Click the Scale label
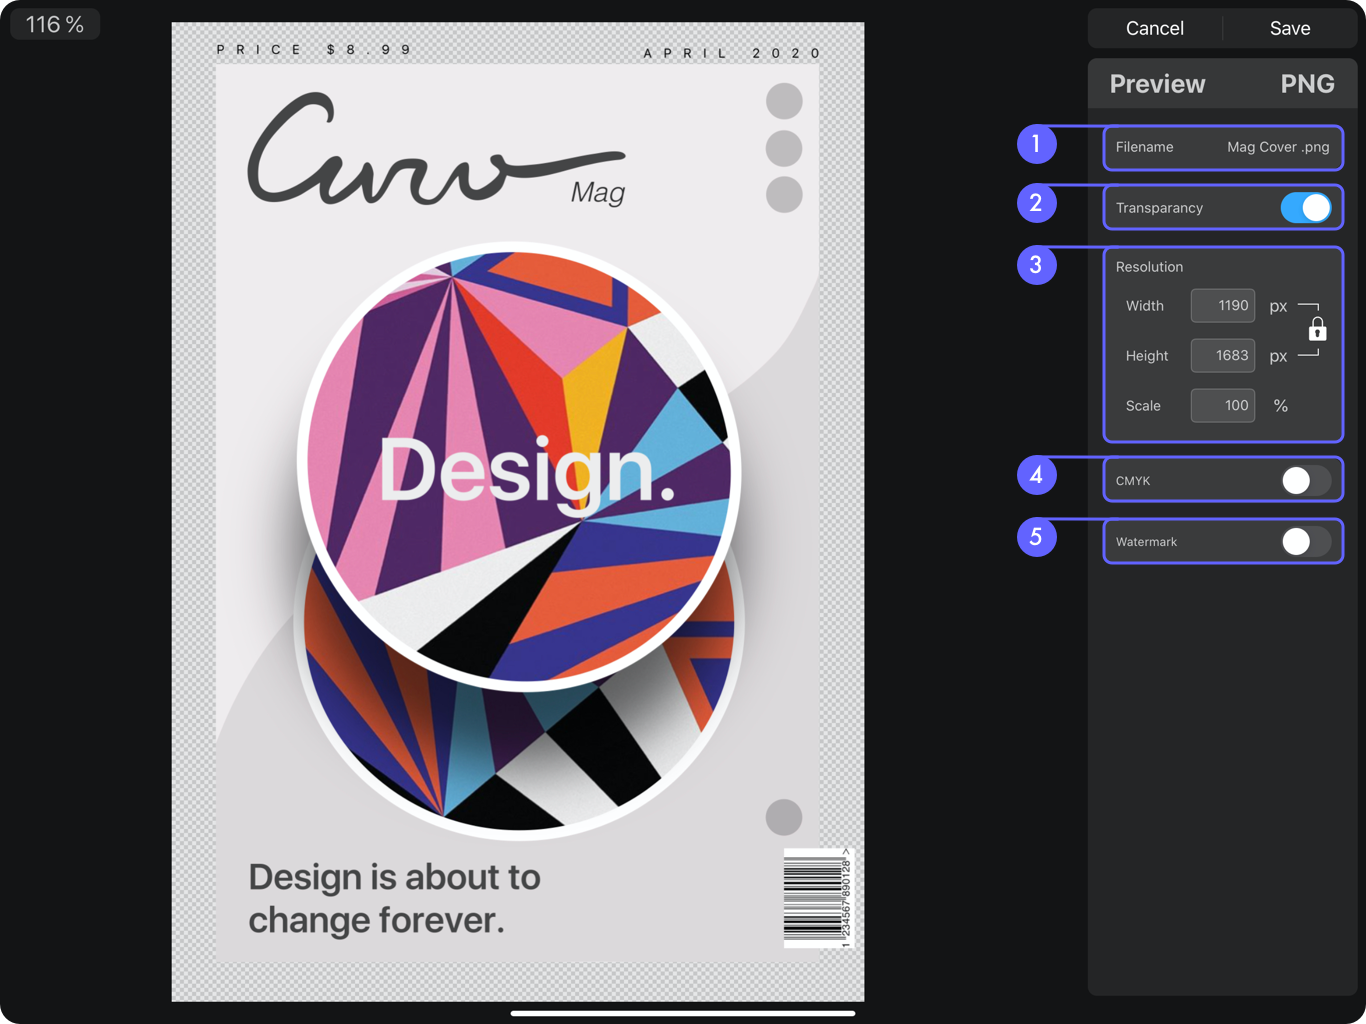 (1143, 406)
